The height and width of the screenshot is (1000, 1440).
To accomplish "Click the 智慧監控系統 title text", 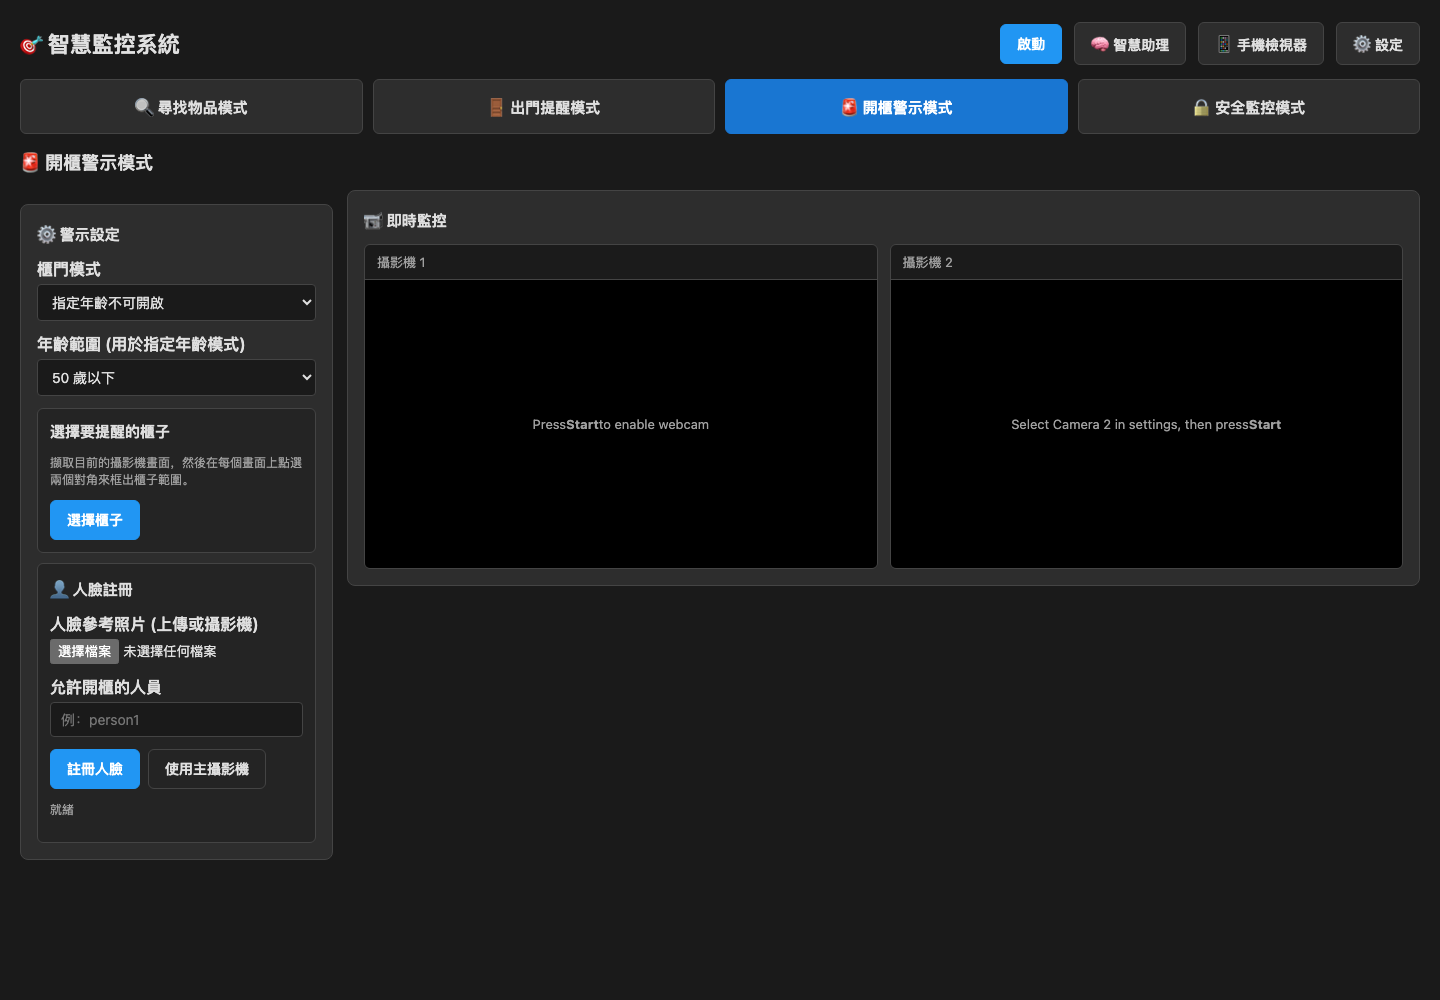I will coord(114,44).
